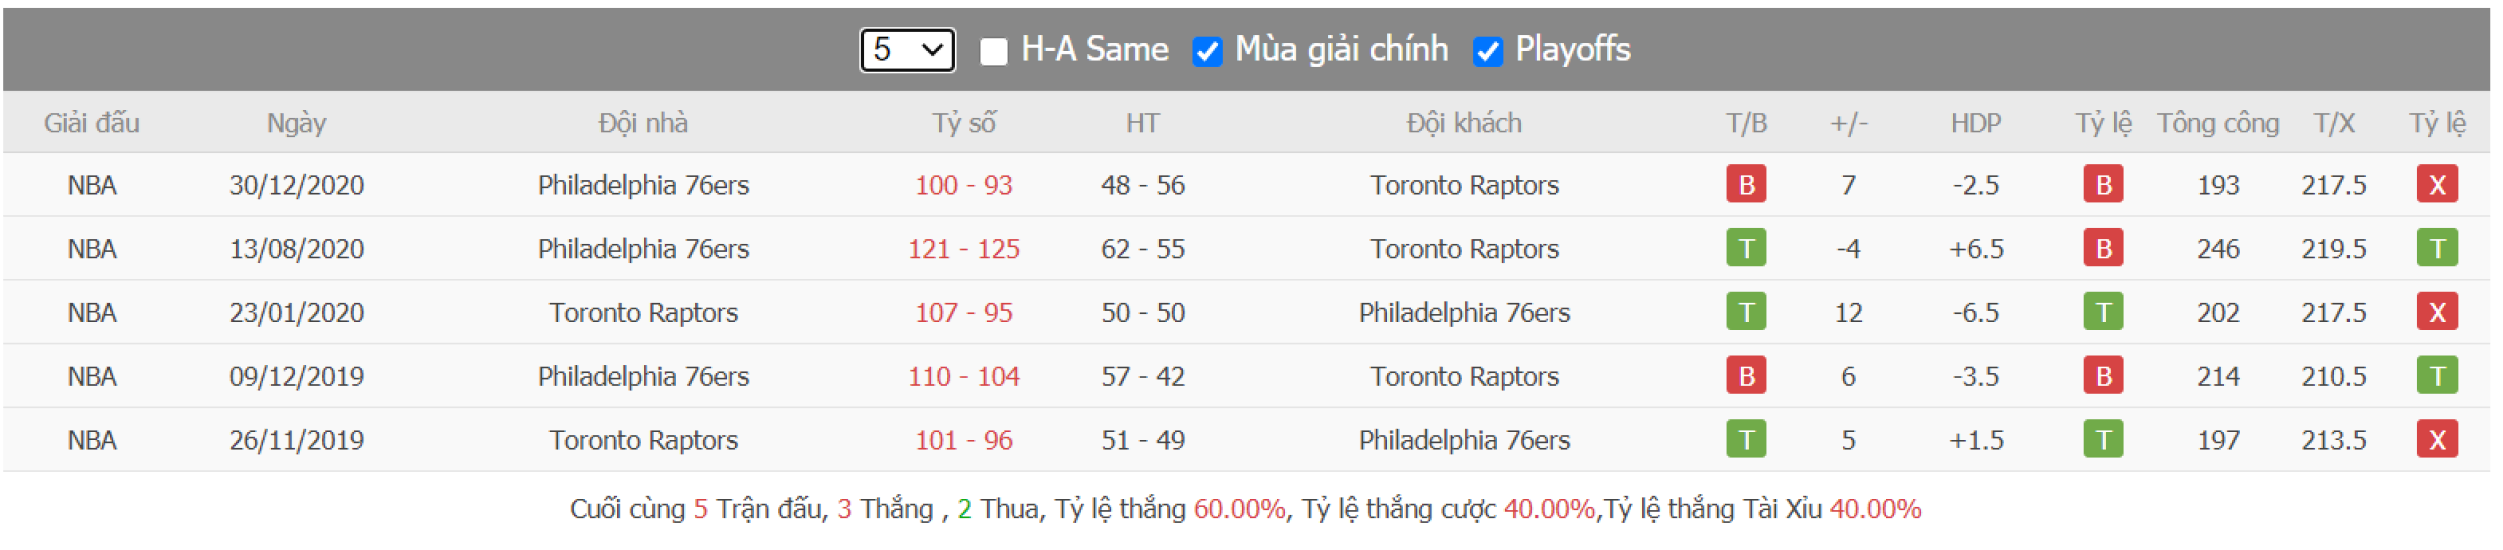Uncheck the Mùa giải chính checkbox
Viewport: 2503px width, 550px height.
[x=1207, y=52]
